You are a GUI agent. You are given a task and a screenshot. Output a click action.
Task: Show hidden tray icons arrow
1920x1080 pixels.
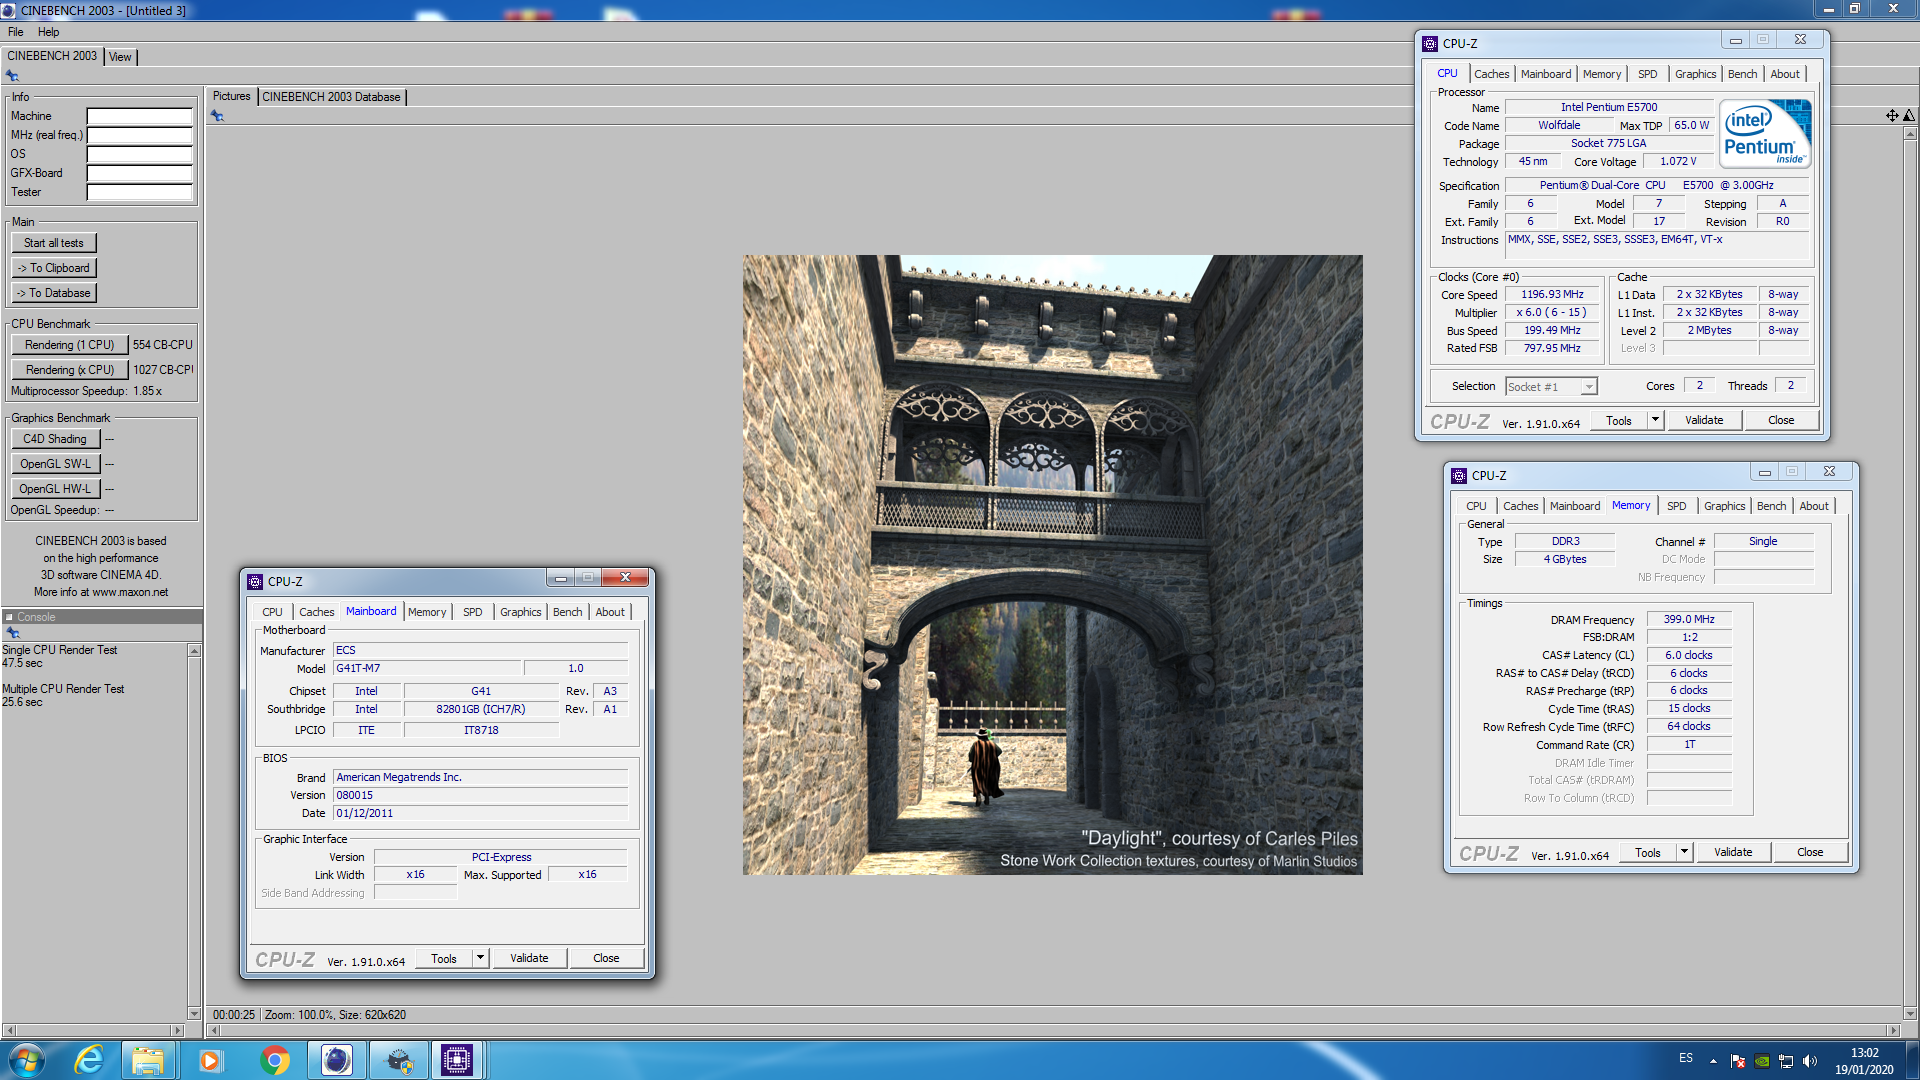click(1713, 1061)
